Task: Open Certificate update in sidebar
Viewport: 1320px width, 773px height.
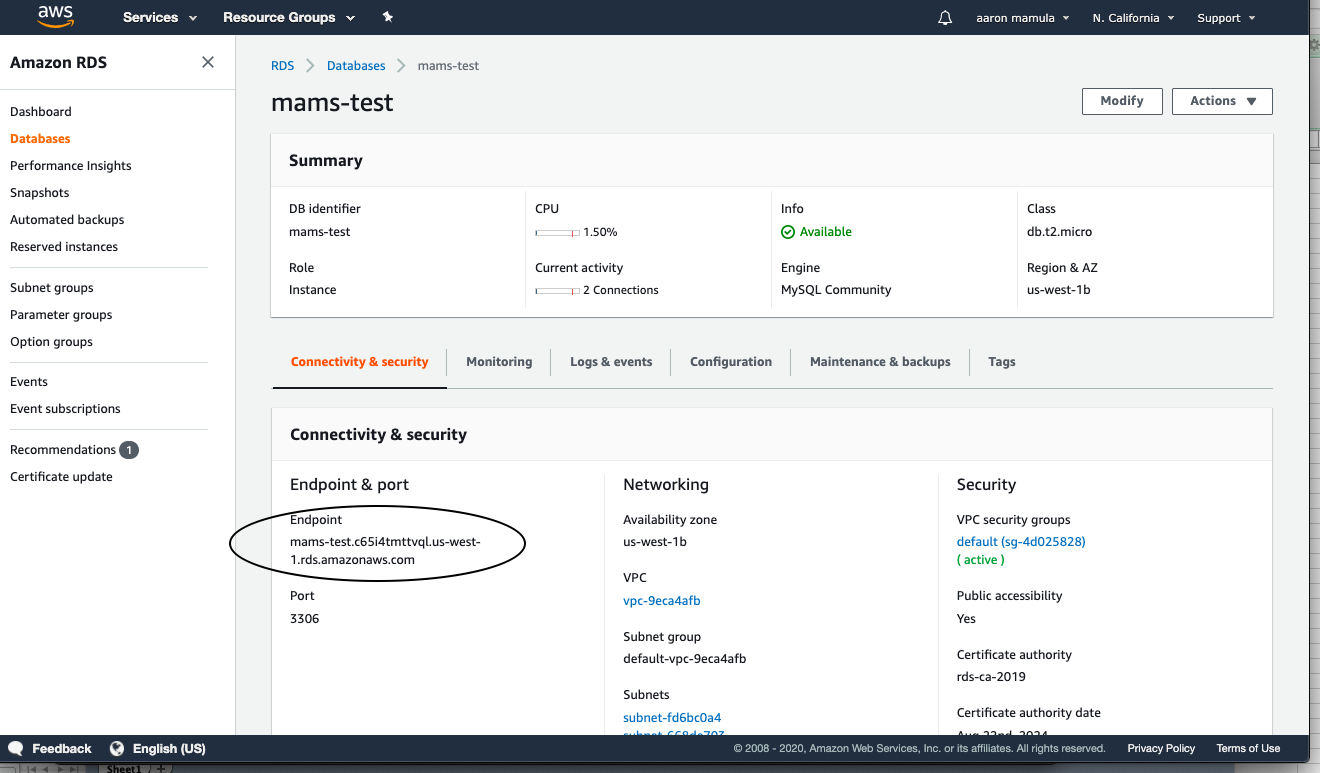Action: (x=61, y=477)
